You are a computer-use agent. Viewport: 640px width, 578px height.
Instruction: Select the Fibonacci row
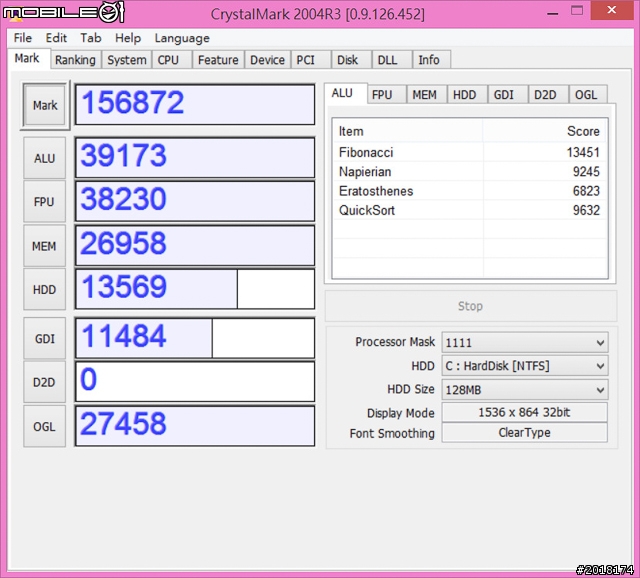[469, 152]
